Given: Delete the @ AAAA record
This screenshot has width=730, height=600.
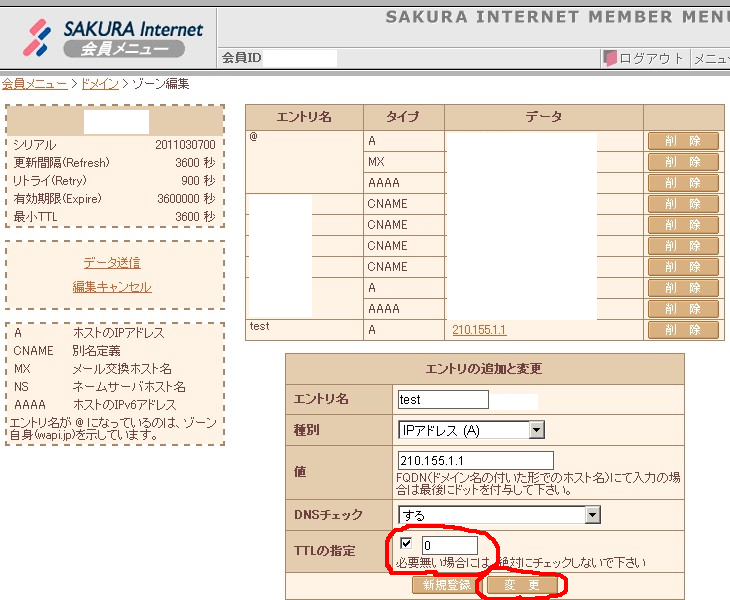Looking at the screenshot, I should [683, 183].
